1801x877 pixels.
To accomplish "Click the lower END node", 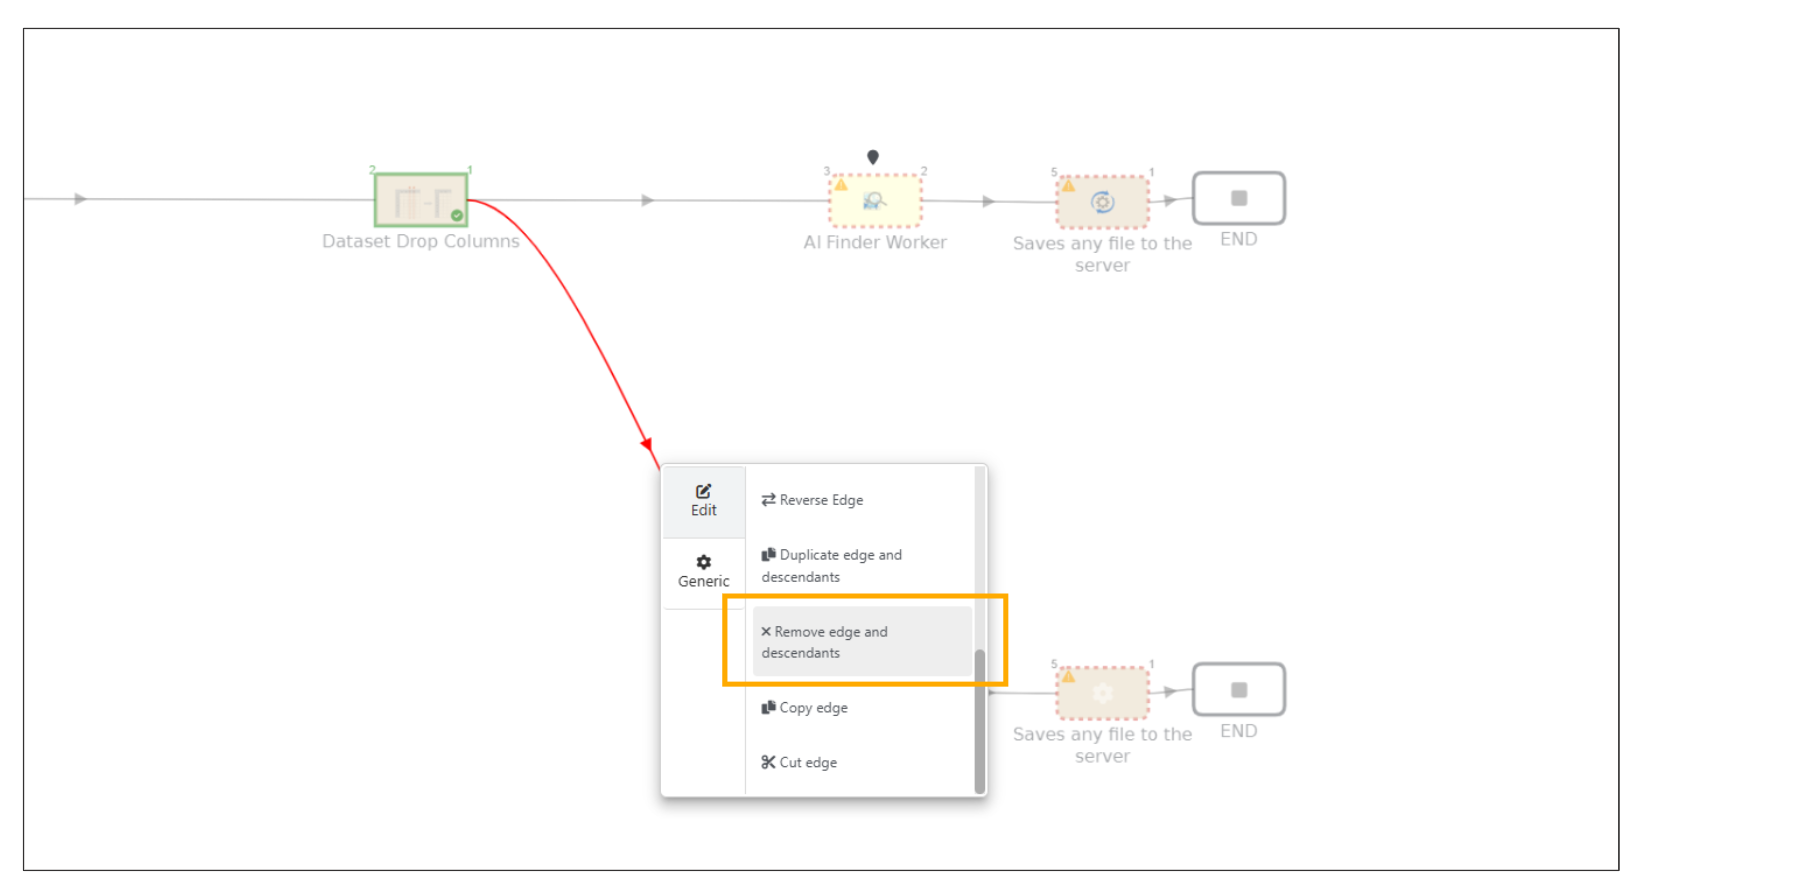I will click(x=1238, y=690).
